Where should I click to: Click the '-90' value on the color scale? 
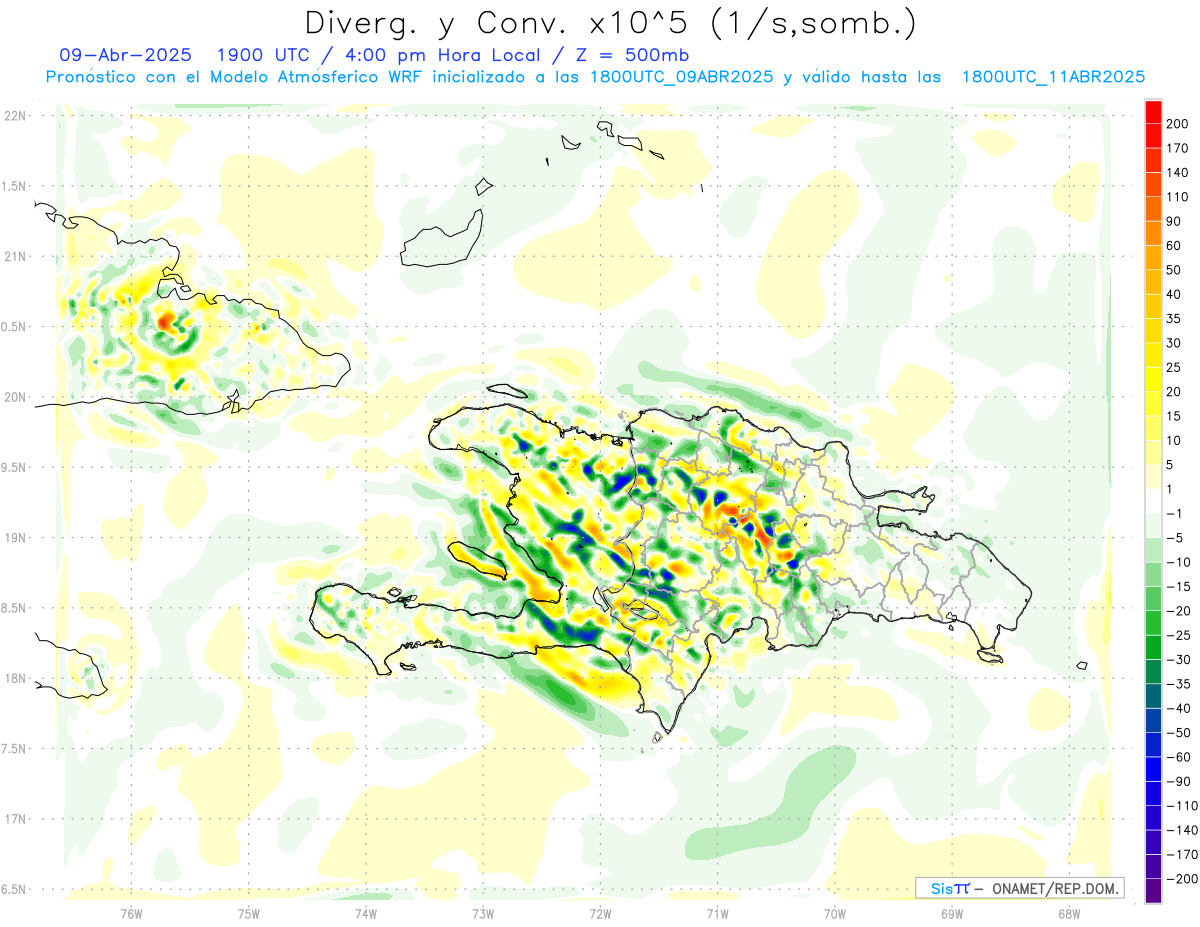pos(1178,781)
